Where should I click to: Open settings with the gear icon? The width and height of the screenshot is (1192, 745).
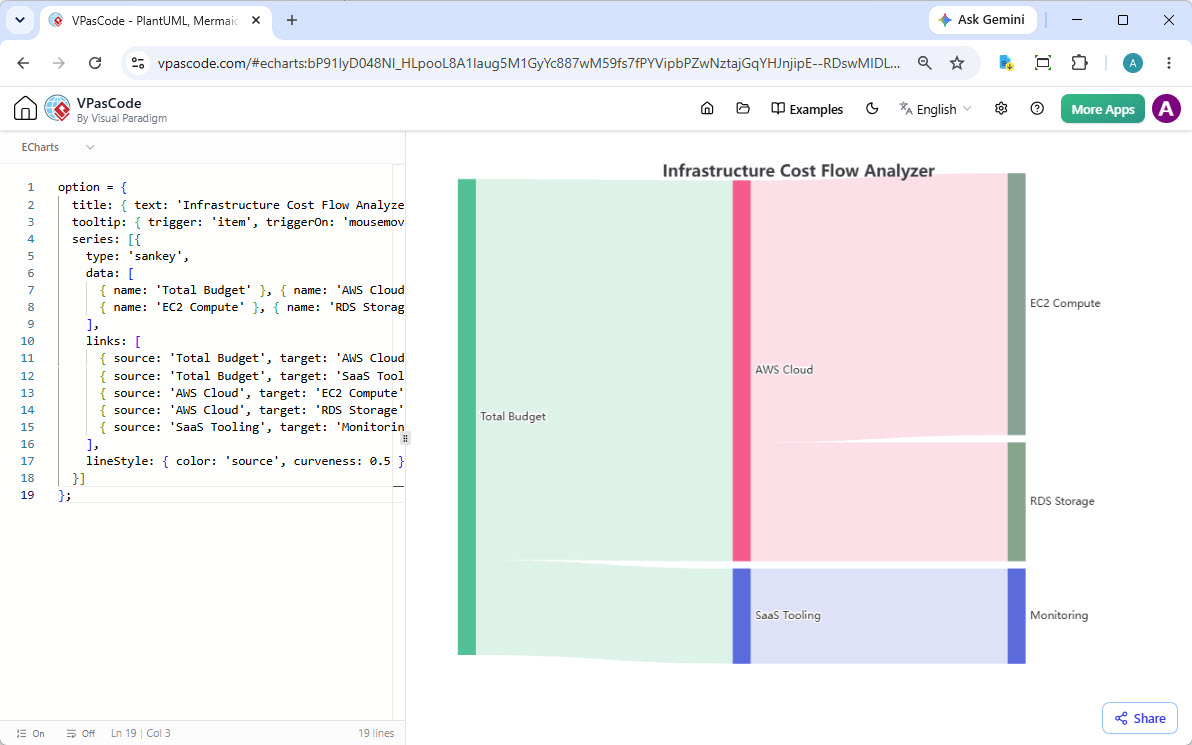(1001, 109)
